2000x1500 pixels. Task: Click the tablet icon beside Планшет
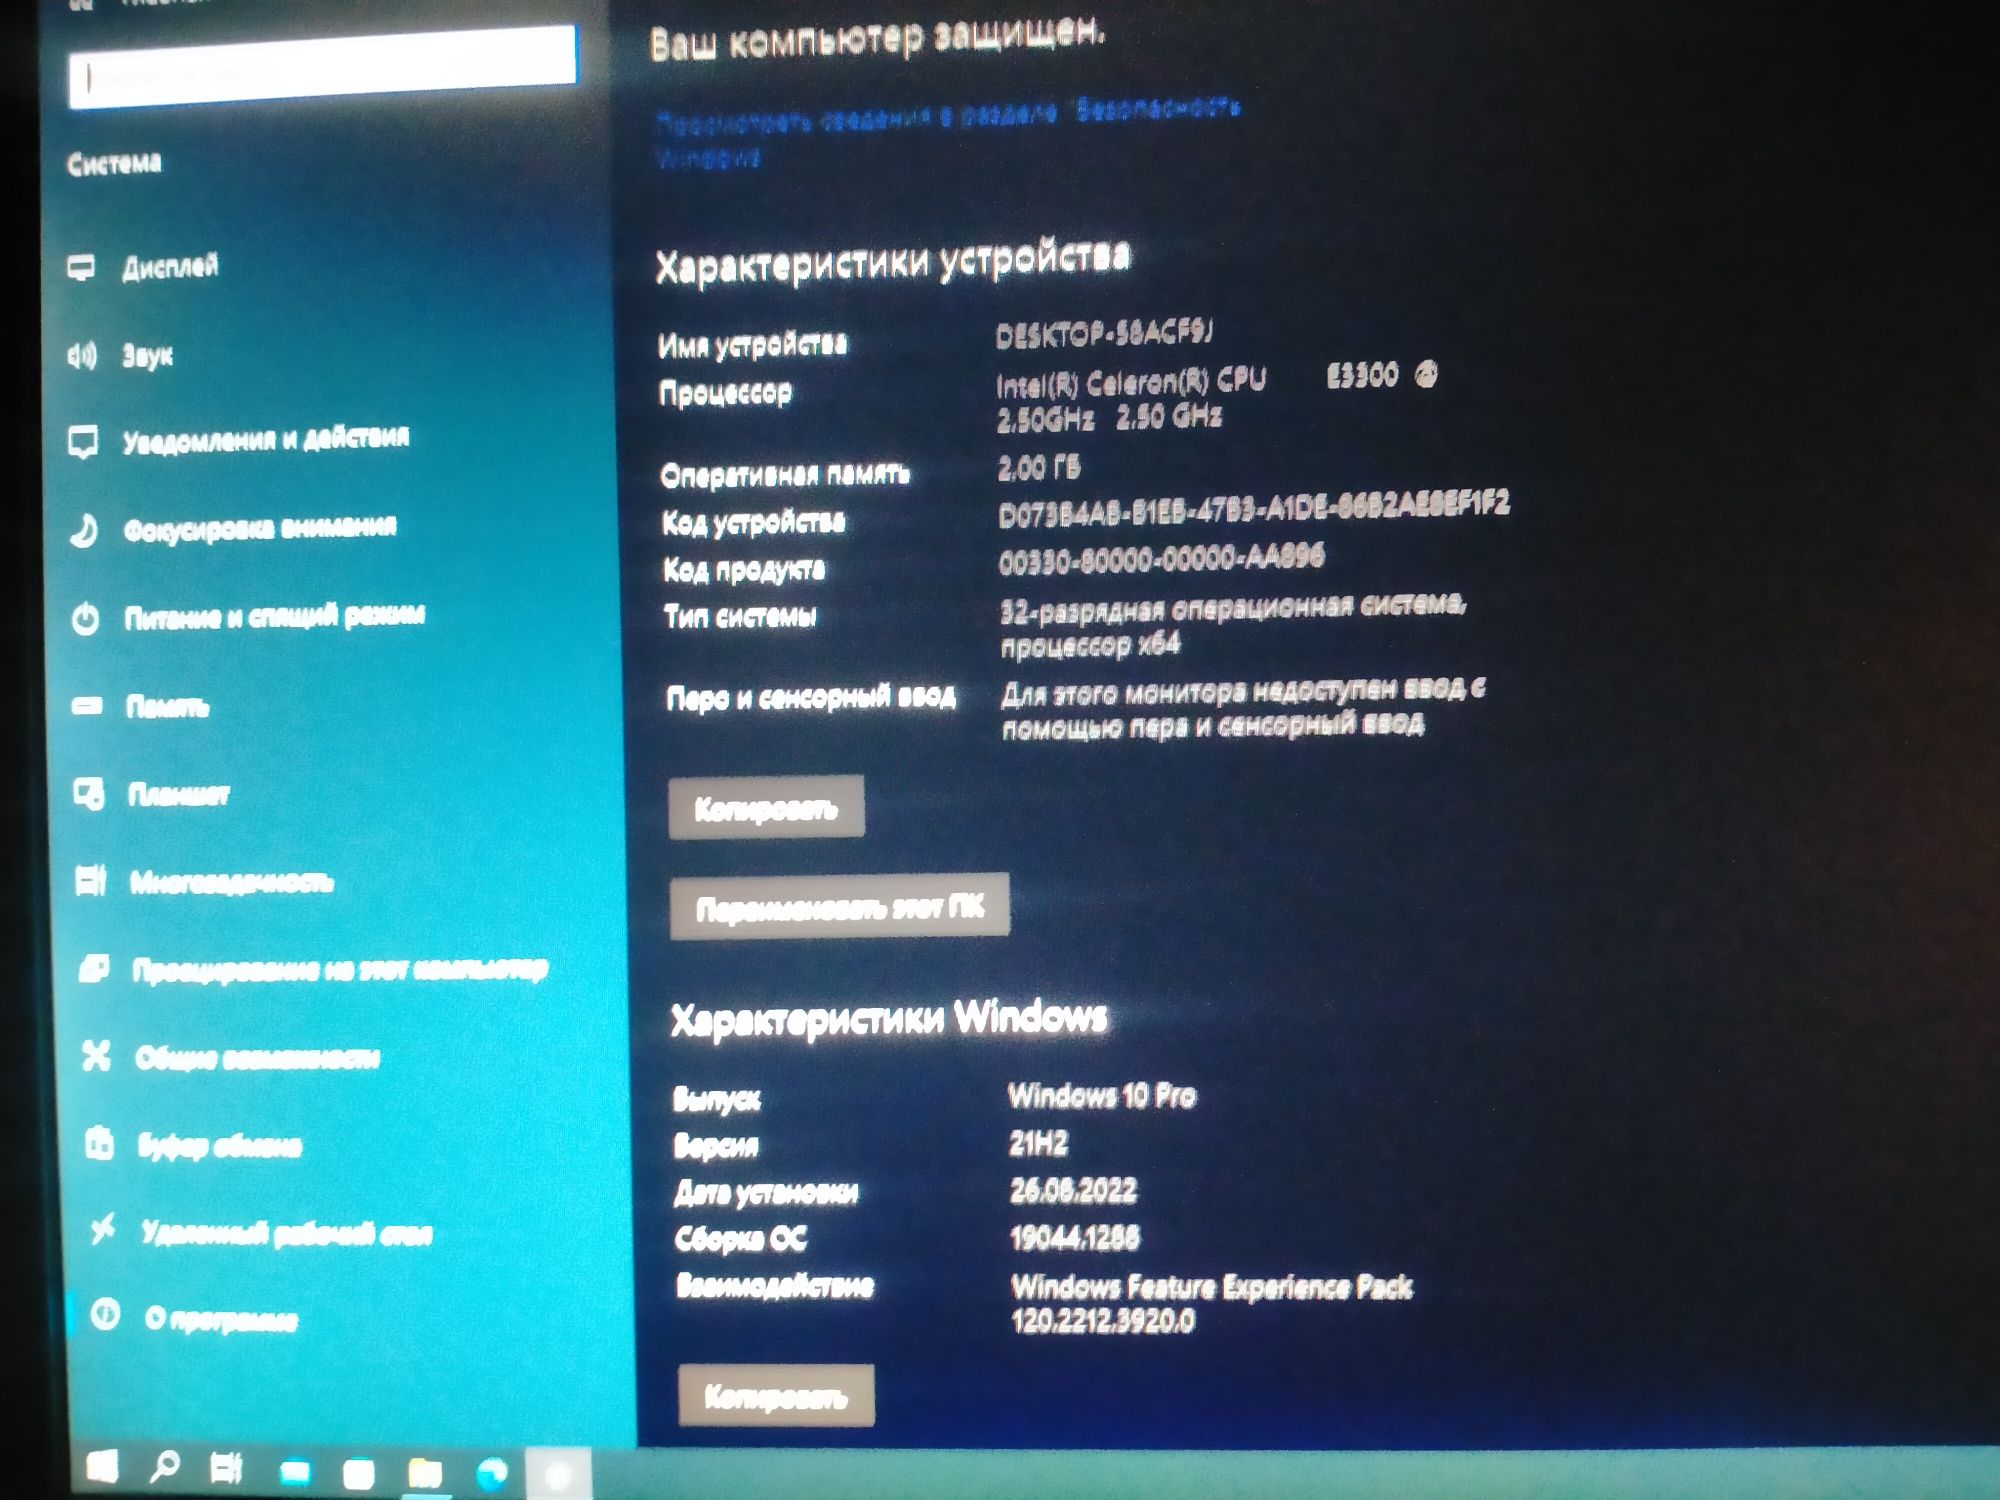point(89,794)
